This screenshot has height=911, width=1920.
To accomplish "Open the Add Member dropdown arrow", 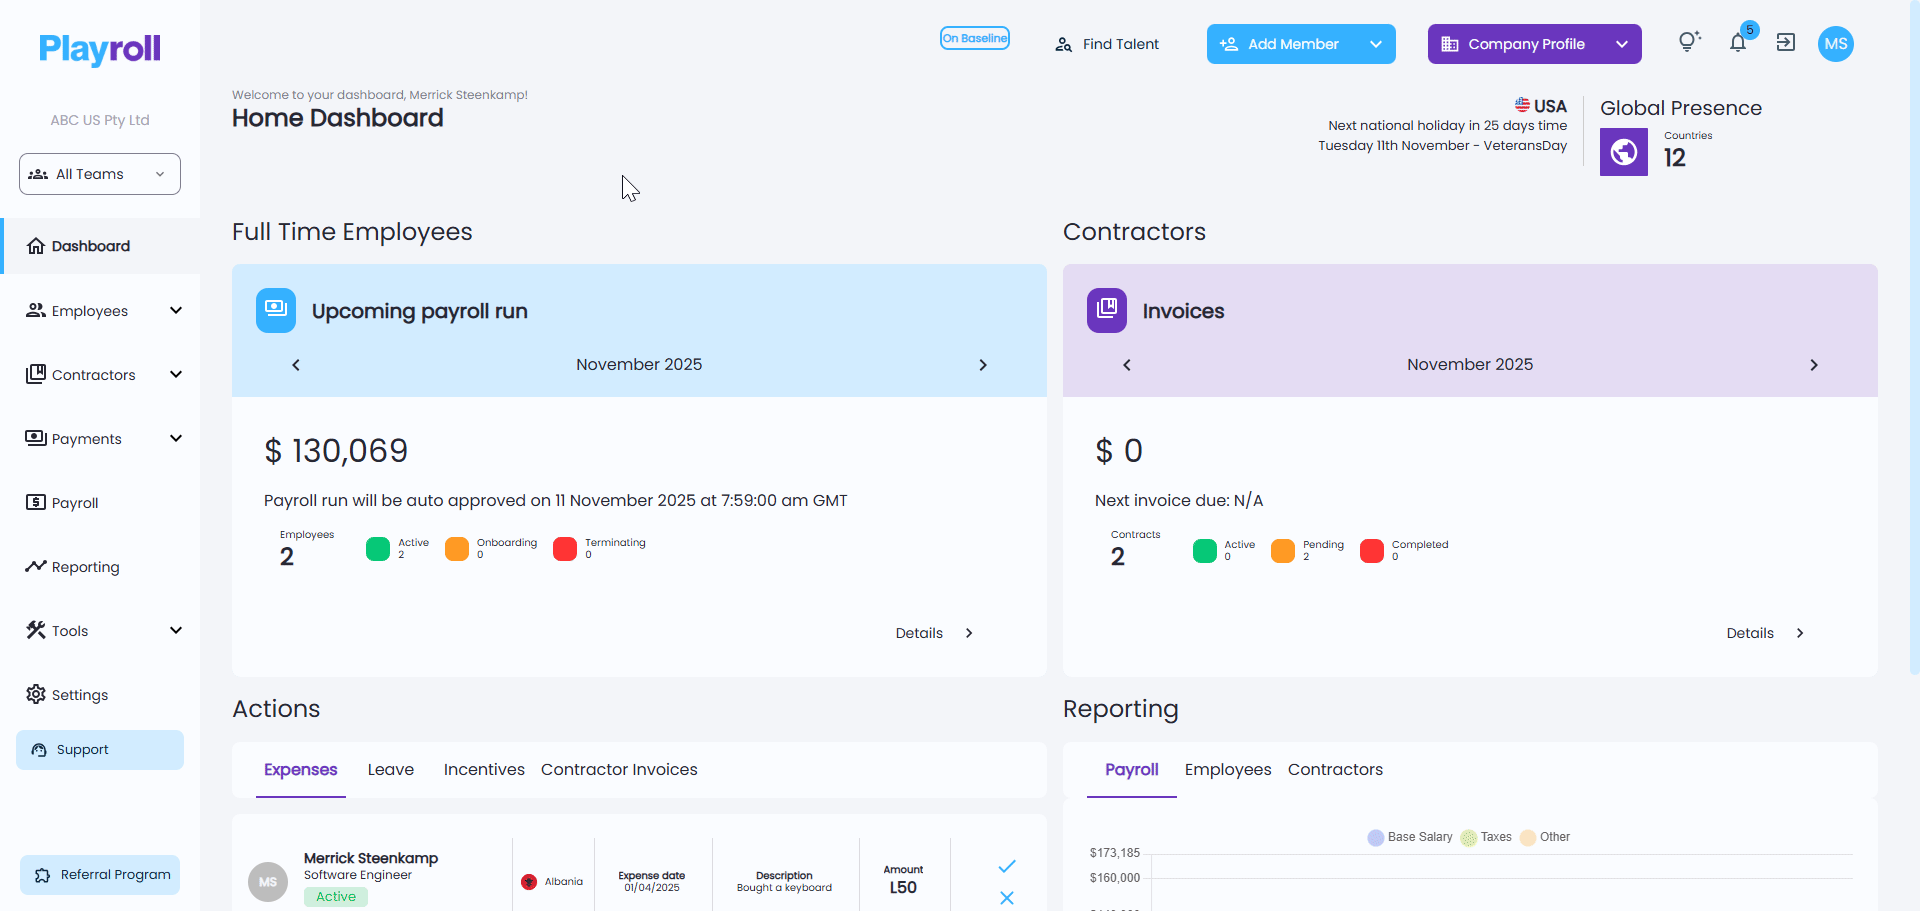I will click(x=1376, y=44).
